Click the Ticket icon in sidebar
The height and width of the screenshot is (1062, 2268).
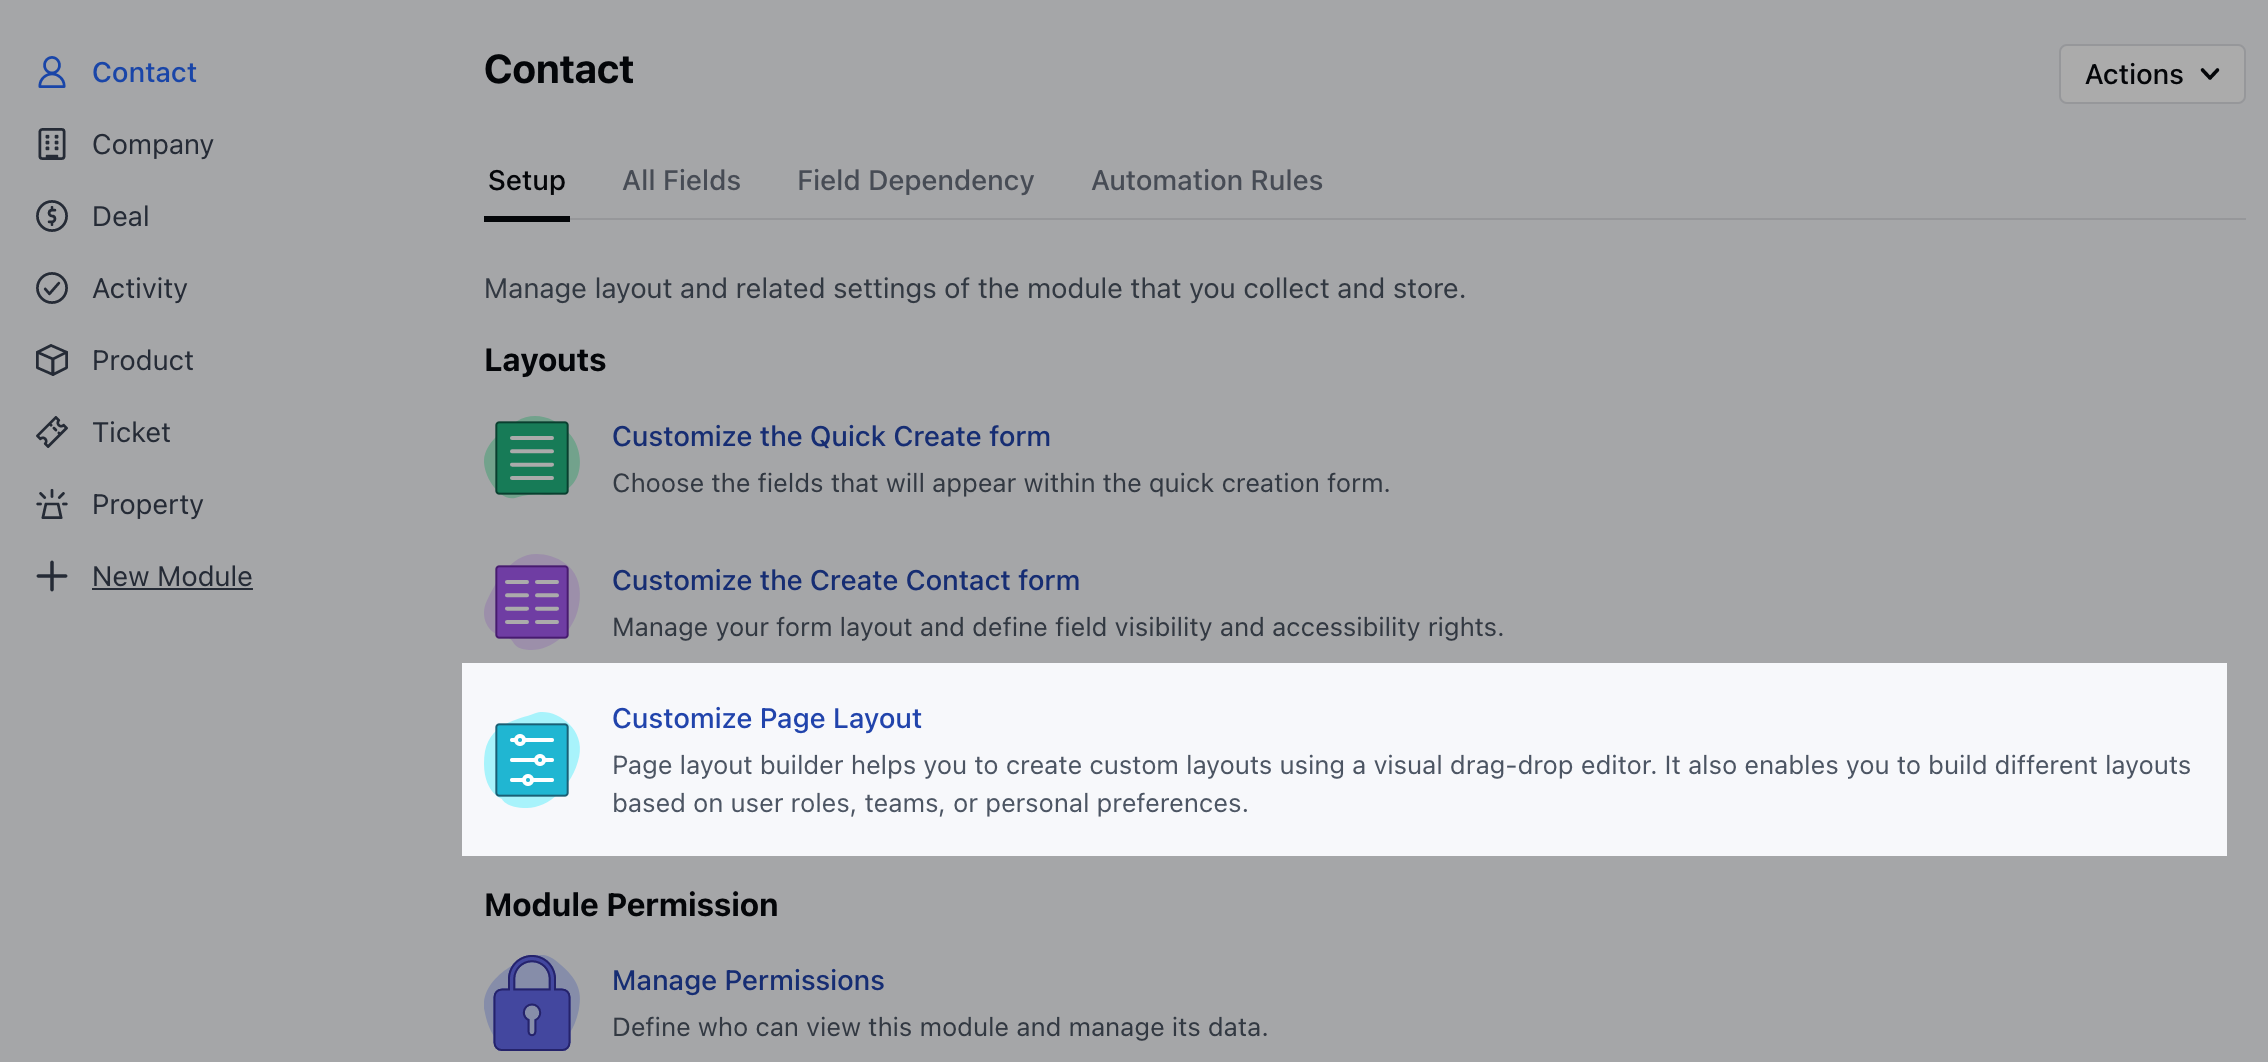[52, 432]
